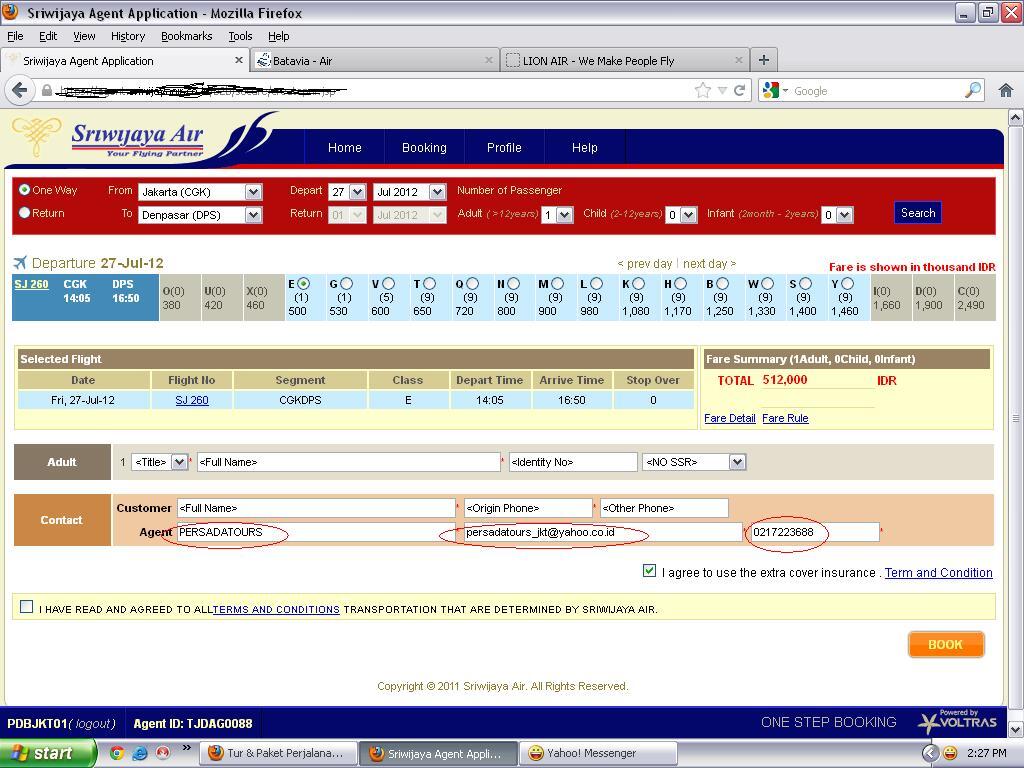Launch Chrome from the quick launch bar

117,753
